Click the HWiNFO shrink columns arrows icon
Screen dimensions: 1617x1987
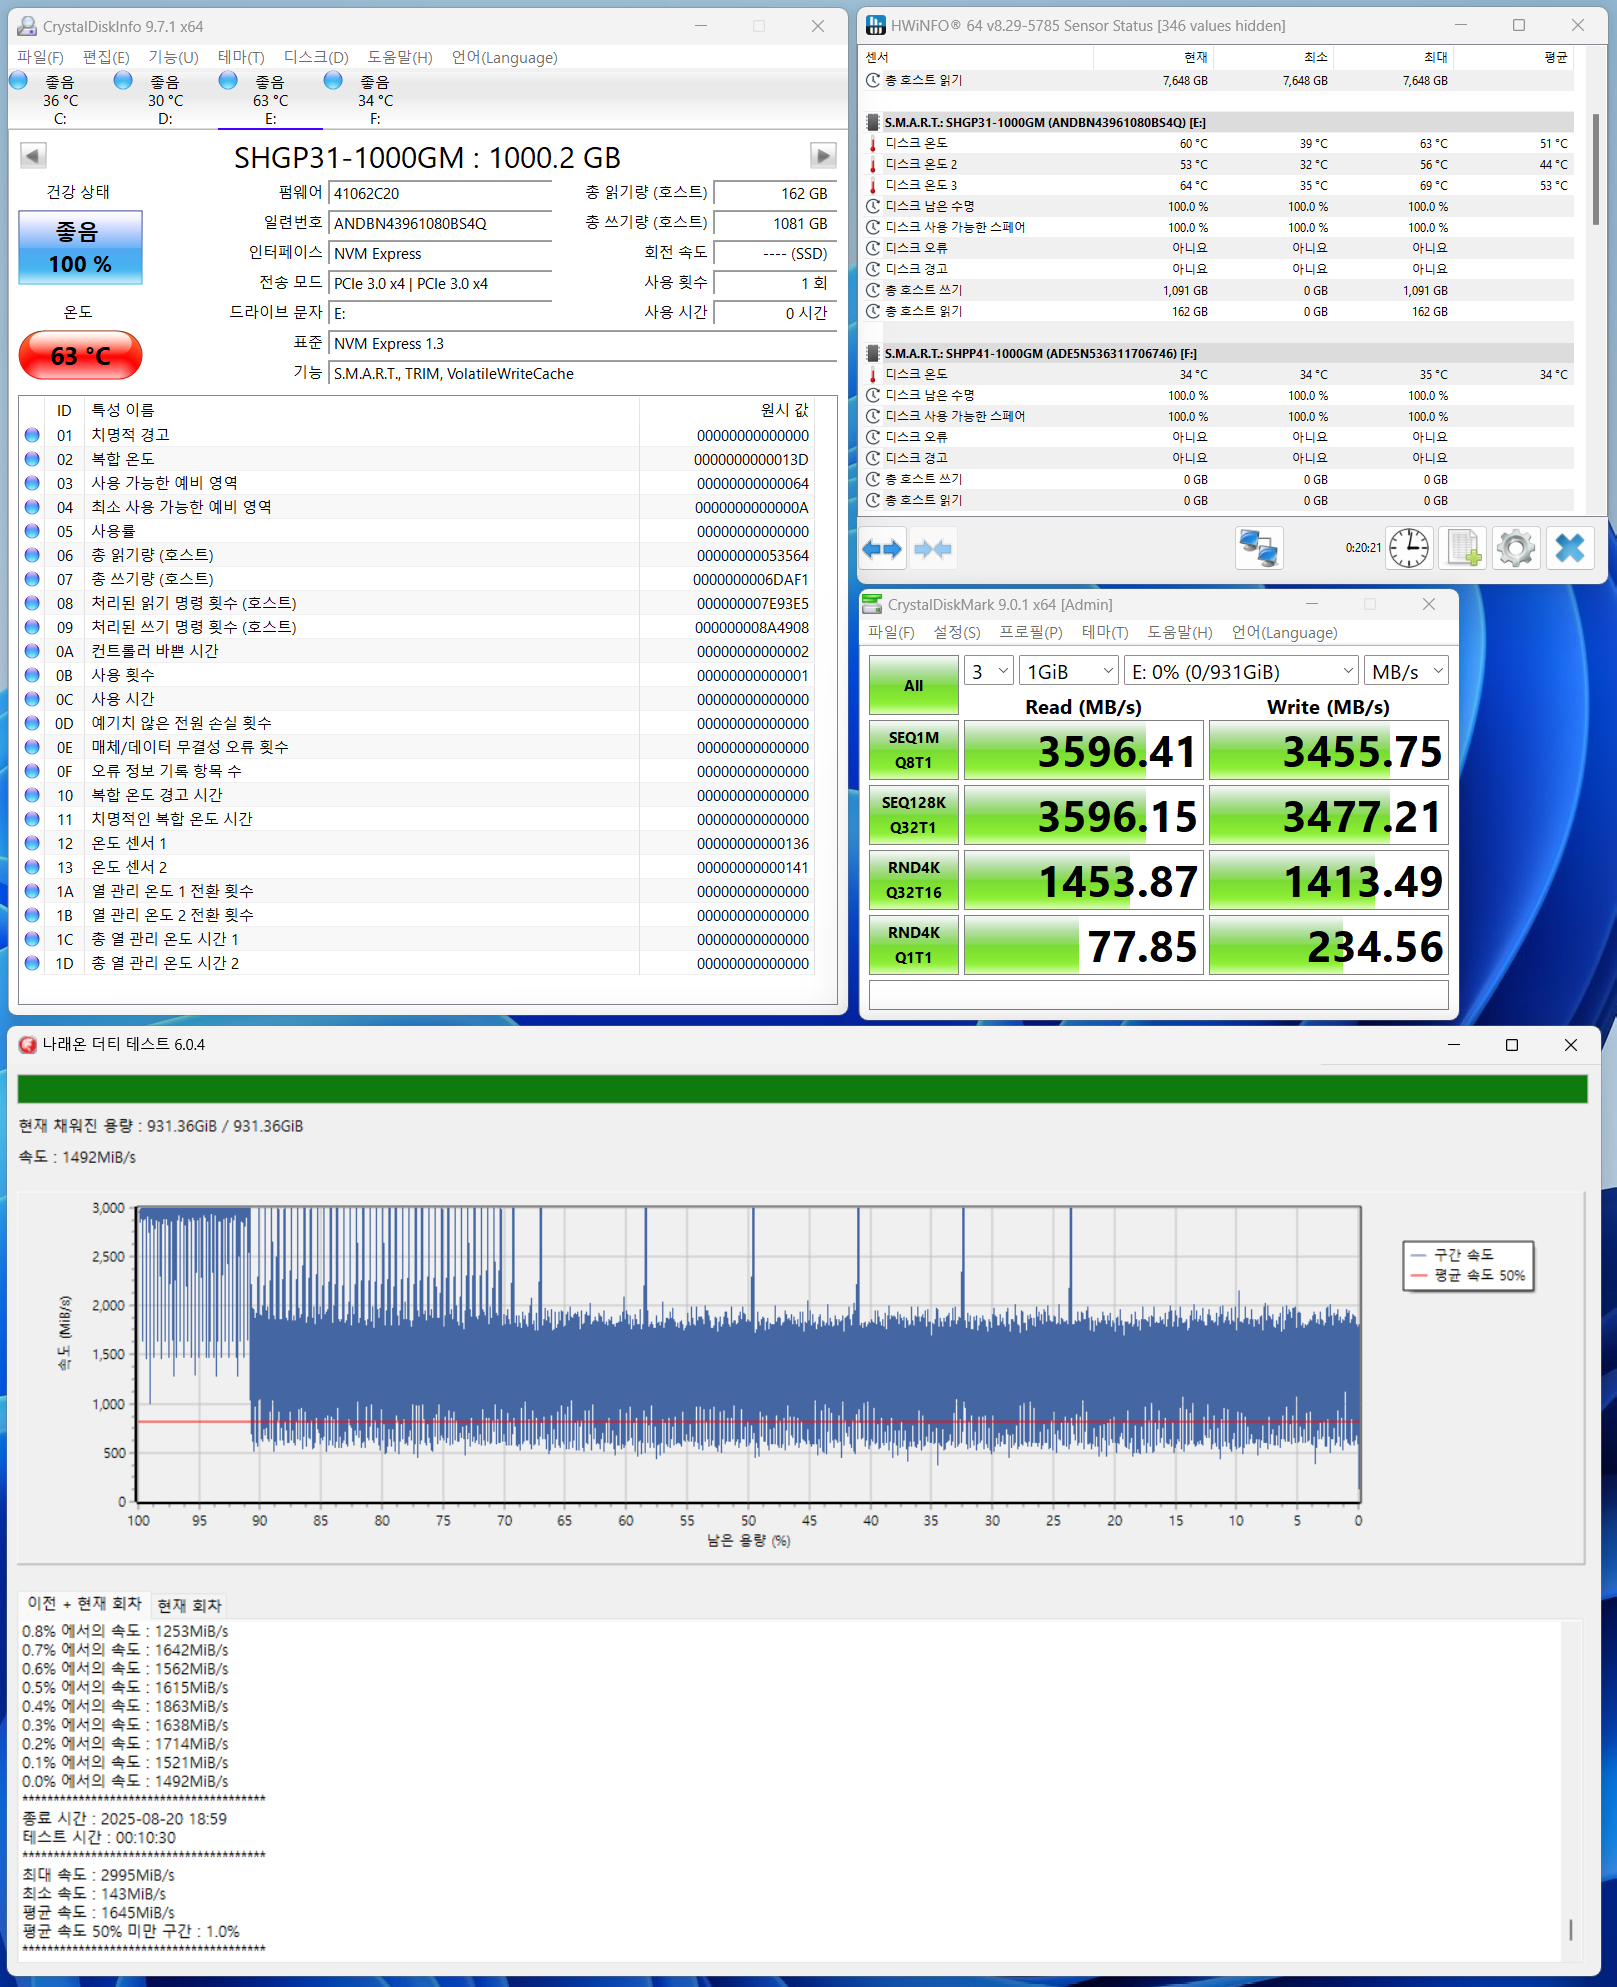click(933, 549)
